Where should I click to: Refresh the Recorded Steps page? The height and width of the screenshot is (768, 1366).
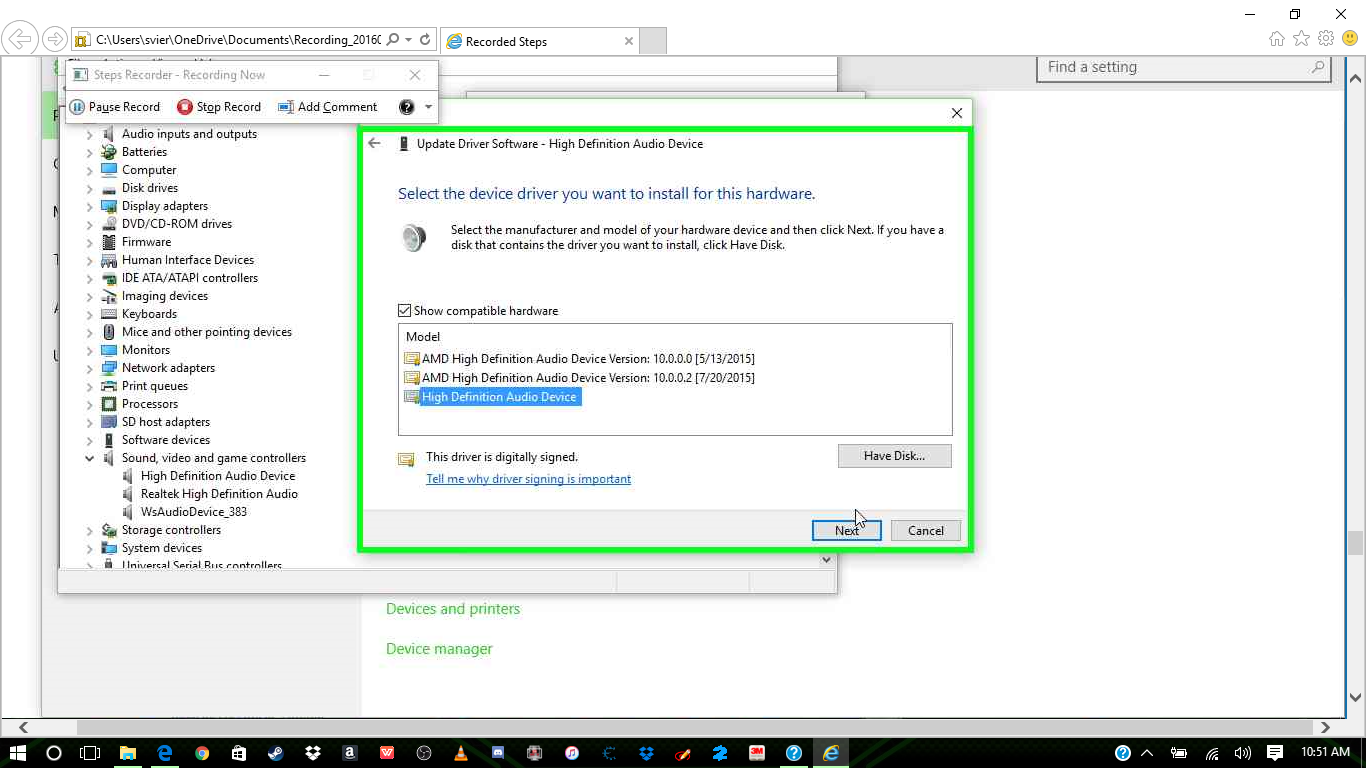(x=425, y=40)
